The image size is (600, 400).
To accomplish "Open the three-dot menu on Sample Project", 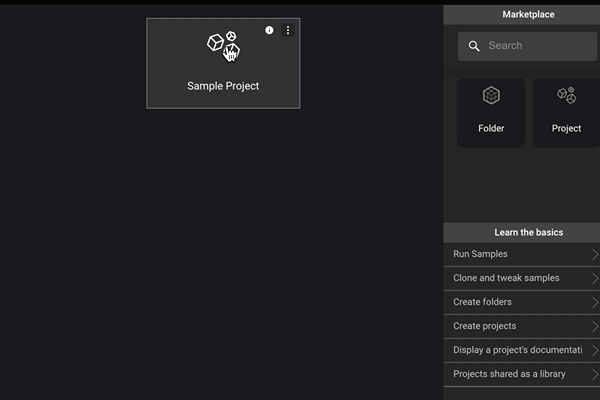I will [288, 31].
